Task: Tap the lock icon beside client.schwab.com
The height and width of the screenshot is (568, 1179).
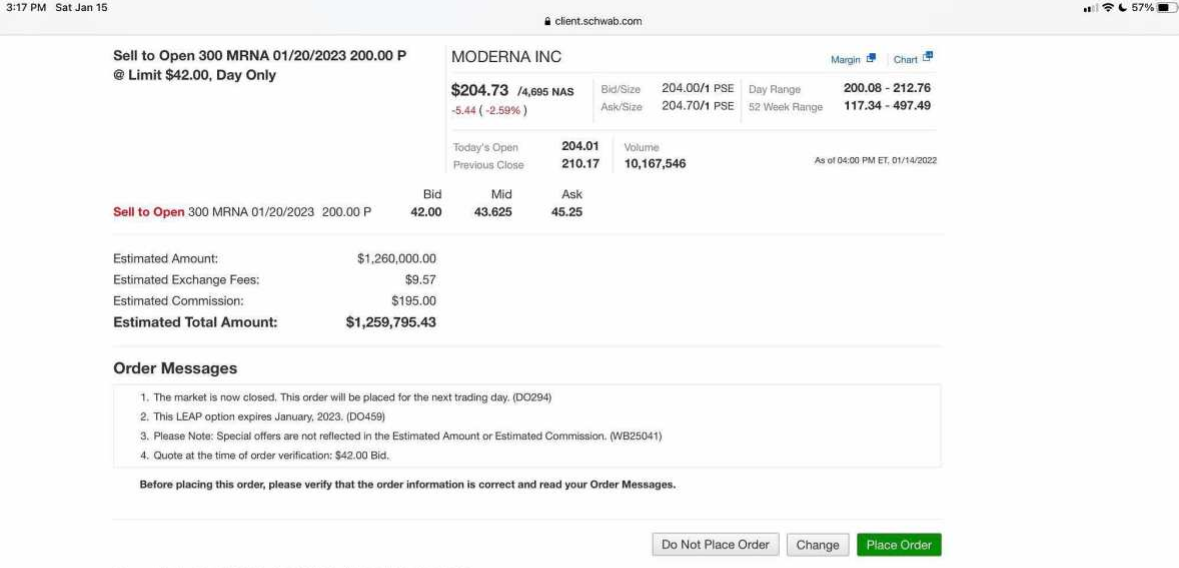Action: pyautogui.click(x=547, y=22)
